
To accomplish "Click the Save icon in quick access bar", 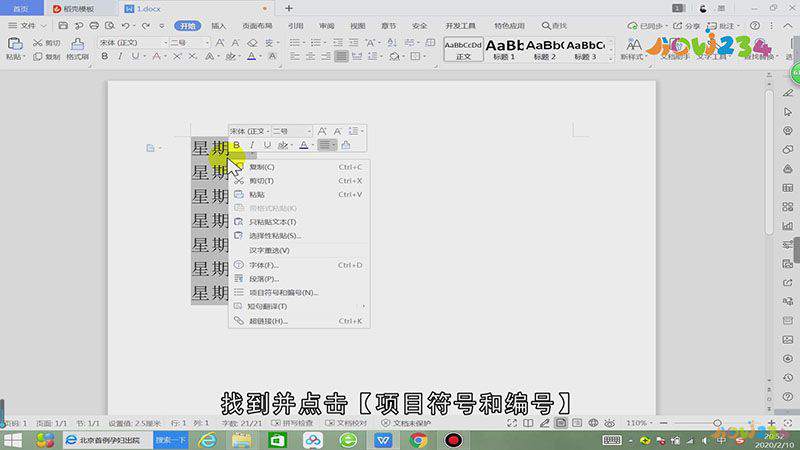I will point(63,25).
